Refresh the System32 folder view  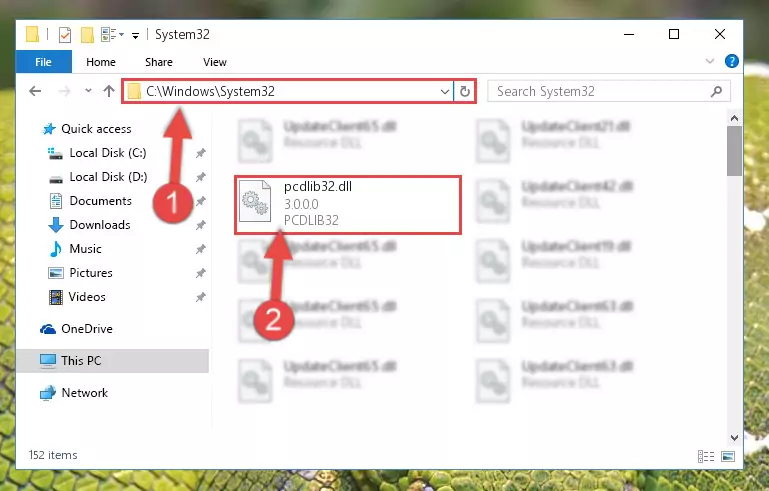click(x=464, y=91)
